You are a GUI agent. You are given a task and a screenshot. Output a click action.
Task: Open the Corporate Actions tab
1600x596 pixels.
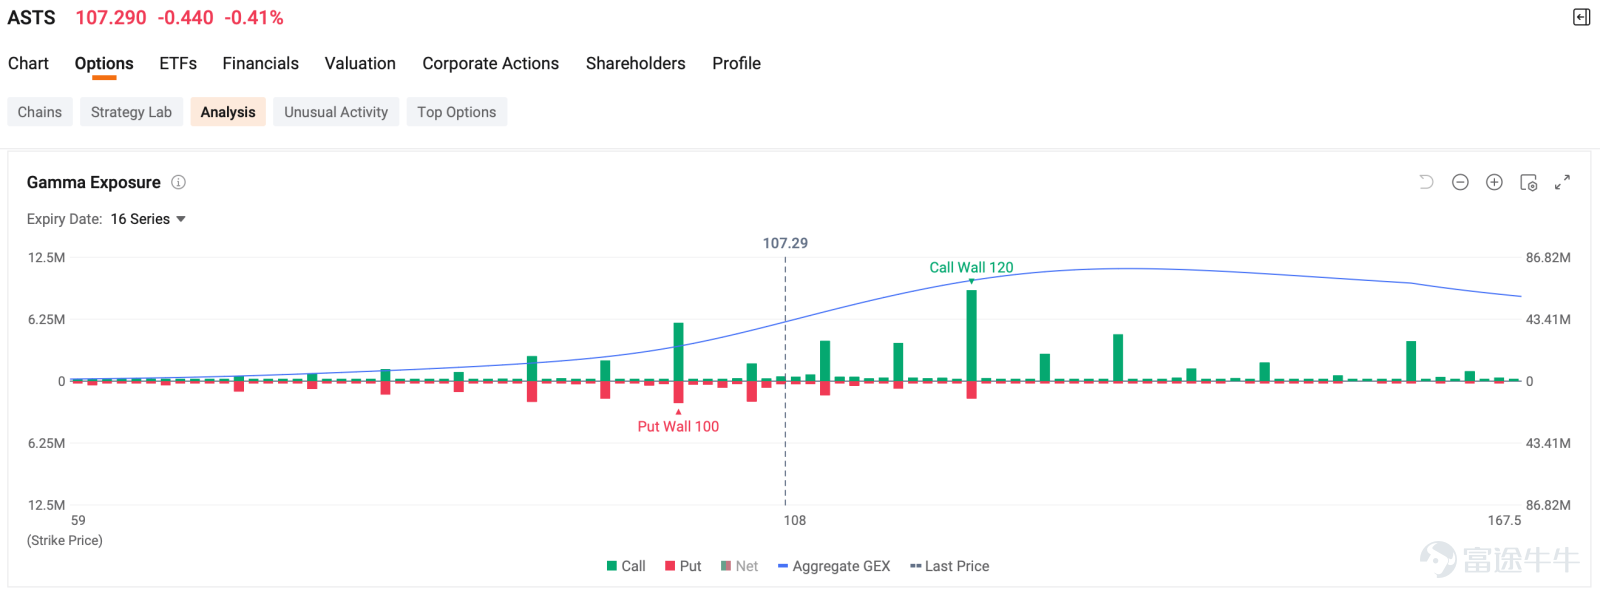tap(490, 63)
